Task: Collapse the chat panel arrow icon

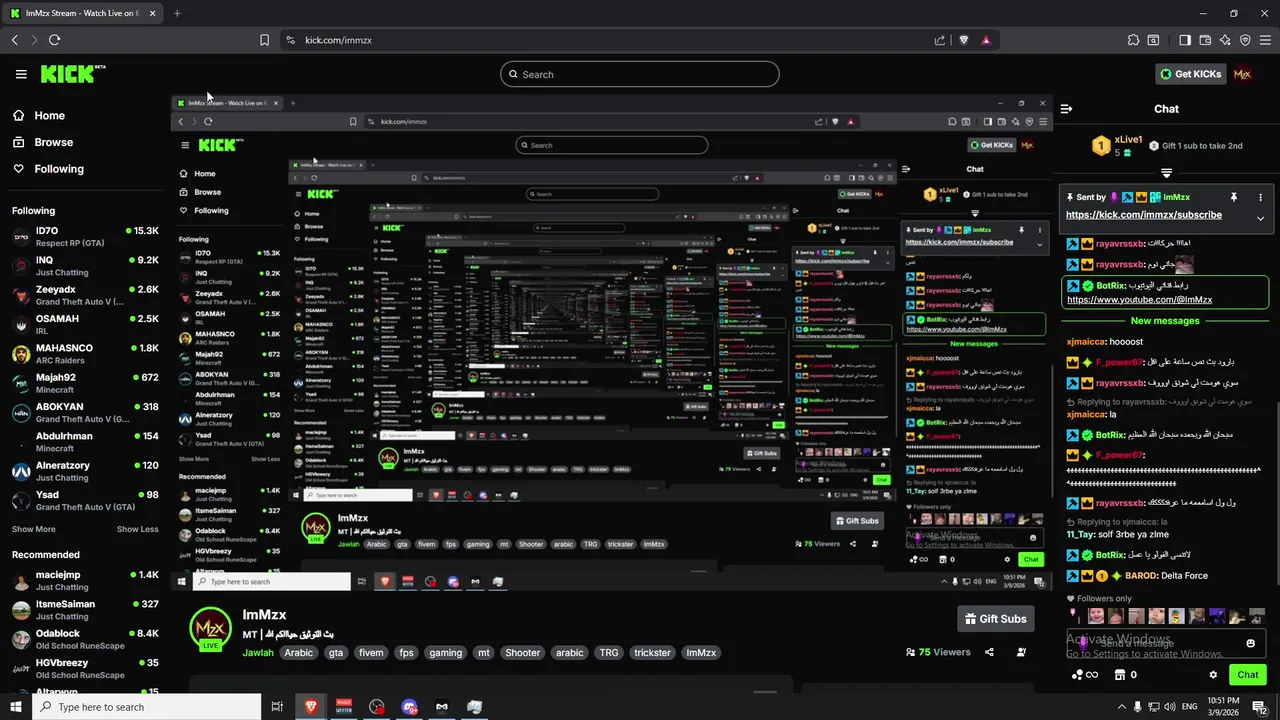Action: pos(1066,109)
